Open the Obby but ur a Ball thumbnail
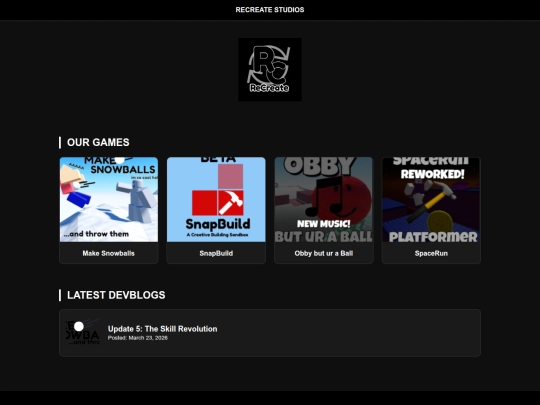 point(324,199)
